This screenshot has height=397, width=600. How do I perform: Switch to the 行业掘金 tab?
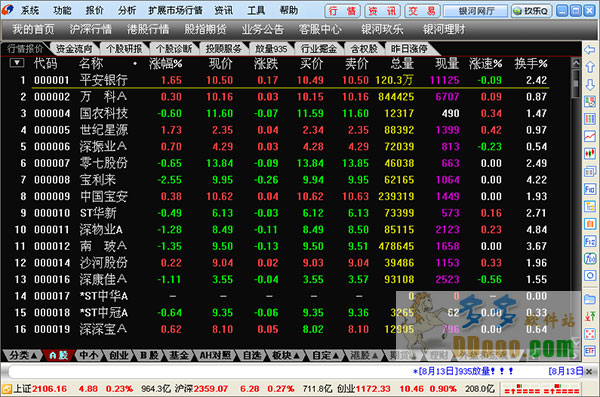click(318, 49)
